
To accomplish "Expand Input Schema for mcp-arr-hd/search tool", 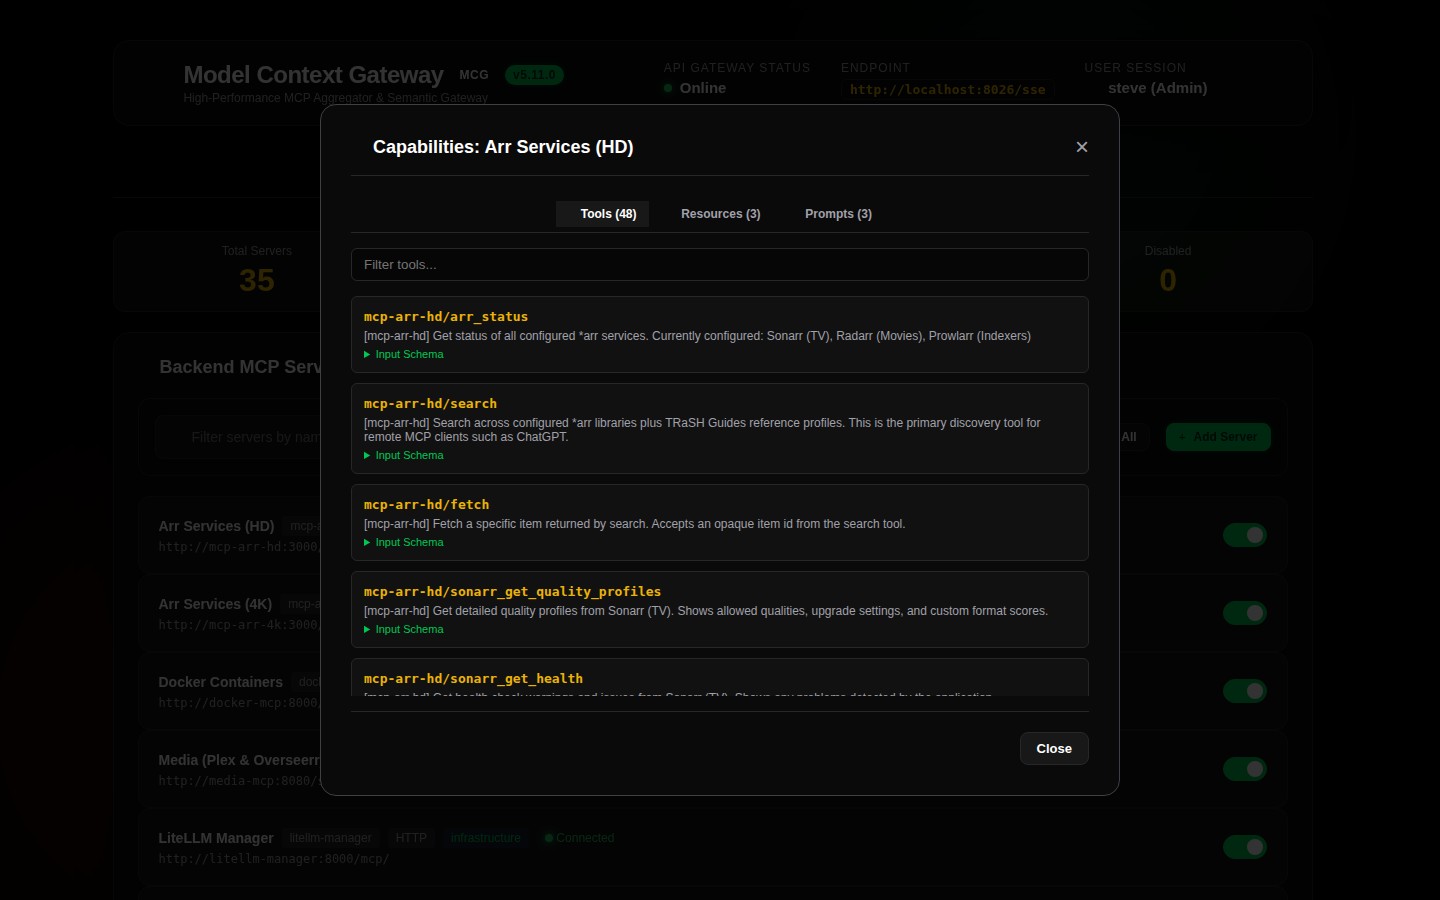I will (404, 456).
